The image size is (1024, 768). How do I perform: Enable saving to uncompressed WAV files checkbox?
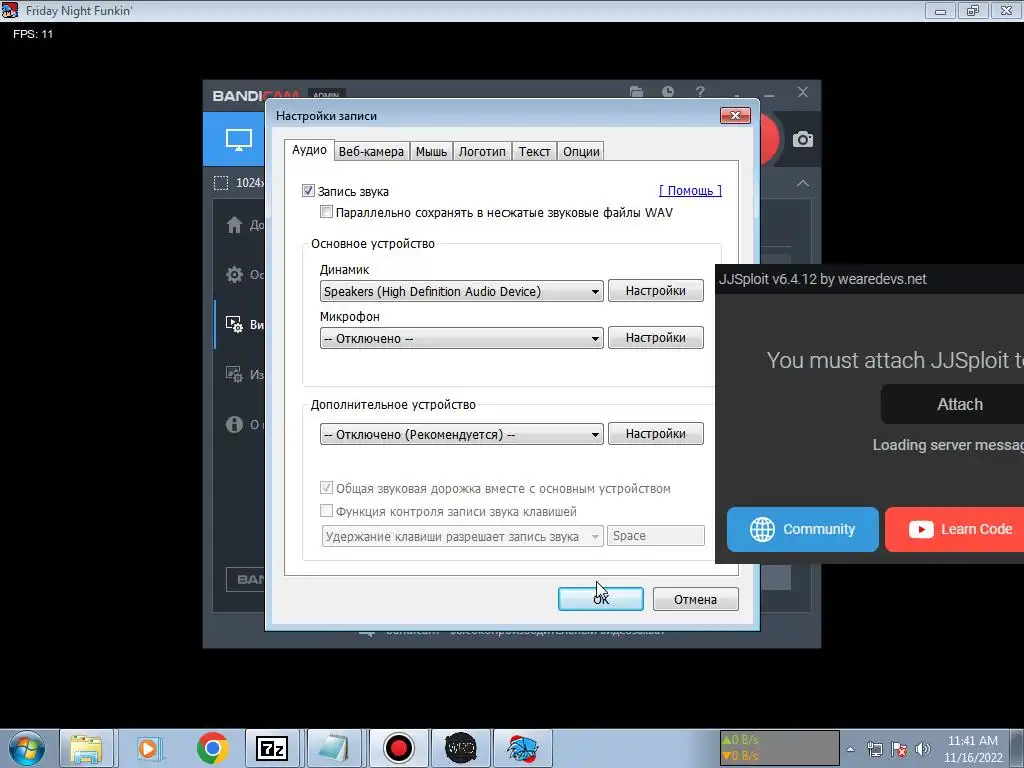click(326, 212)
